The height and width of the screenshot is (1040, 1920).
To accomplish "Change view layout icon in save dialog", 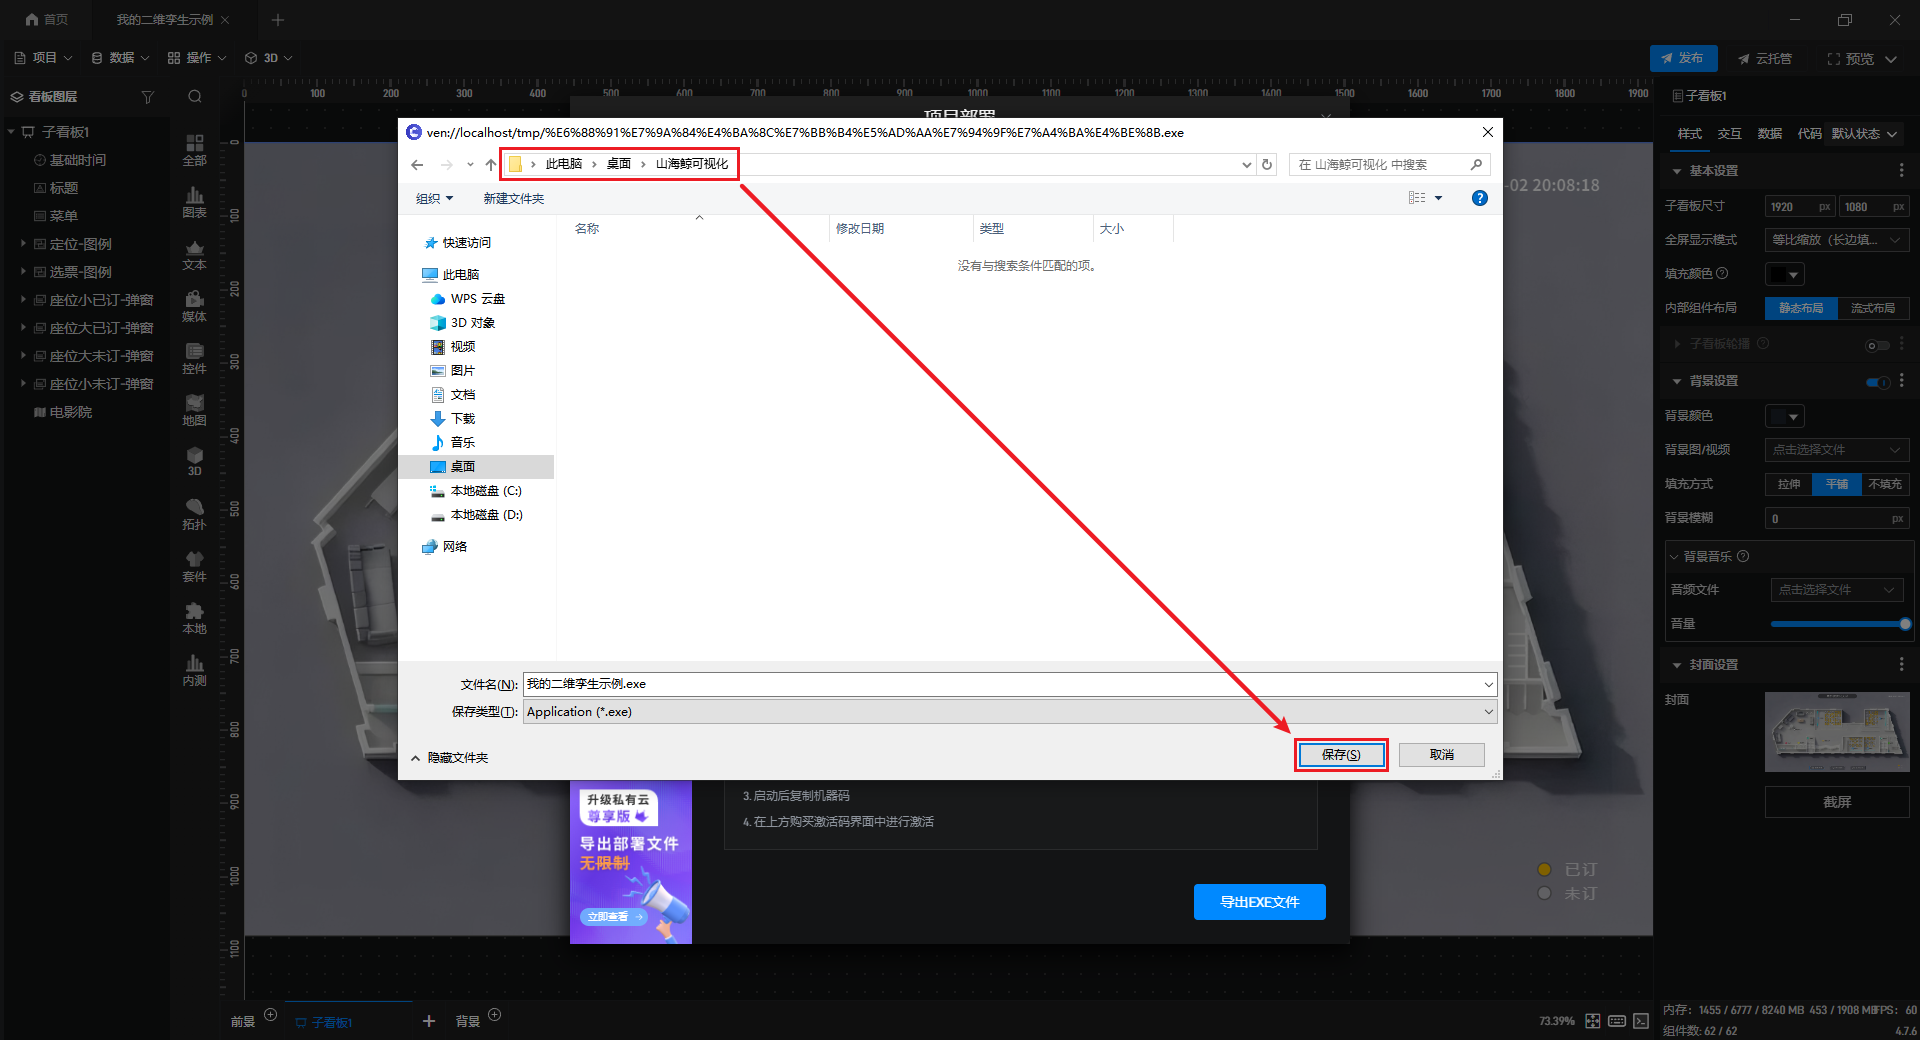I will click(x=1417, y=198).
